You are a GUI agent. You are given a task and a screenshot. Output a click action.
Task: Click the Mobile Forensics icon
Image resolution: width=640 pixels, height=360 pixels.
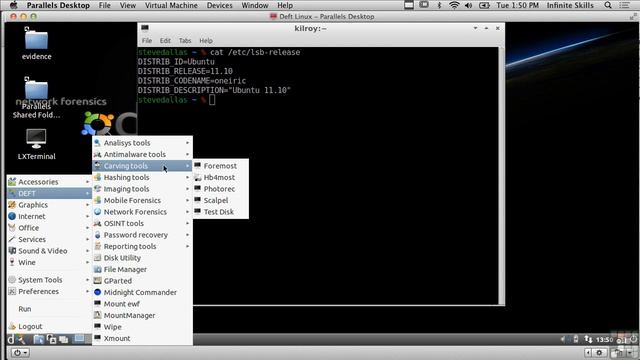[x=97, y=200]
